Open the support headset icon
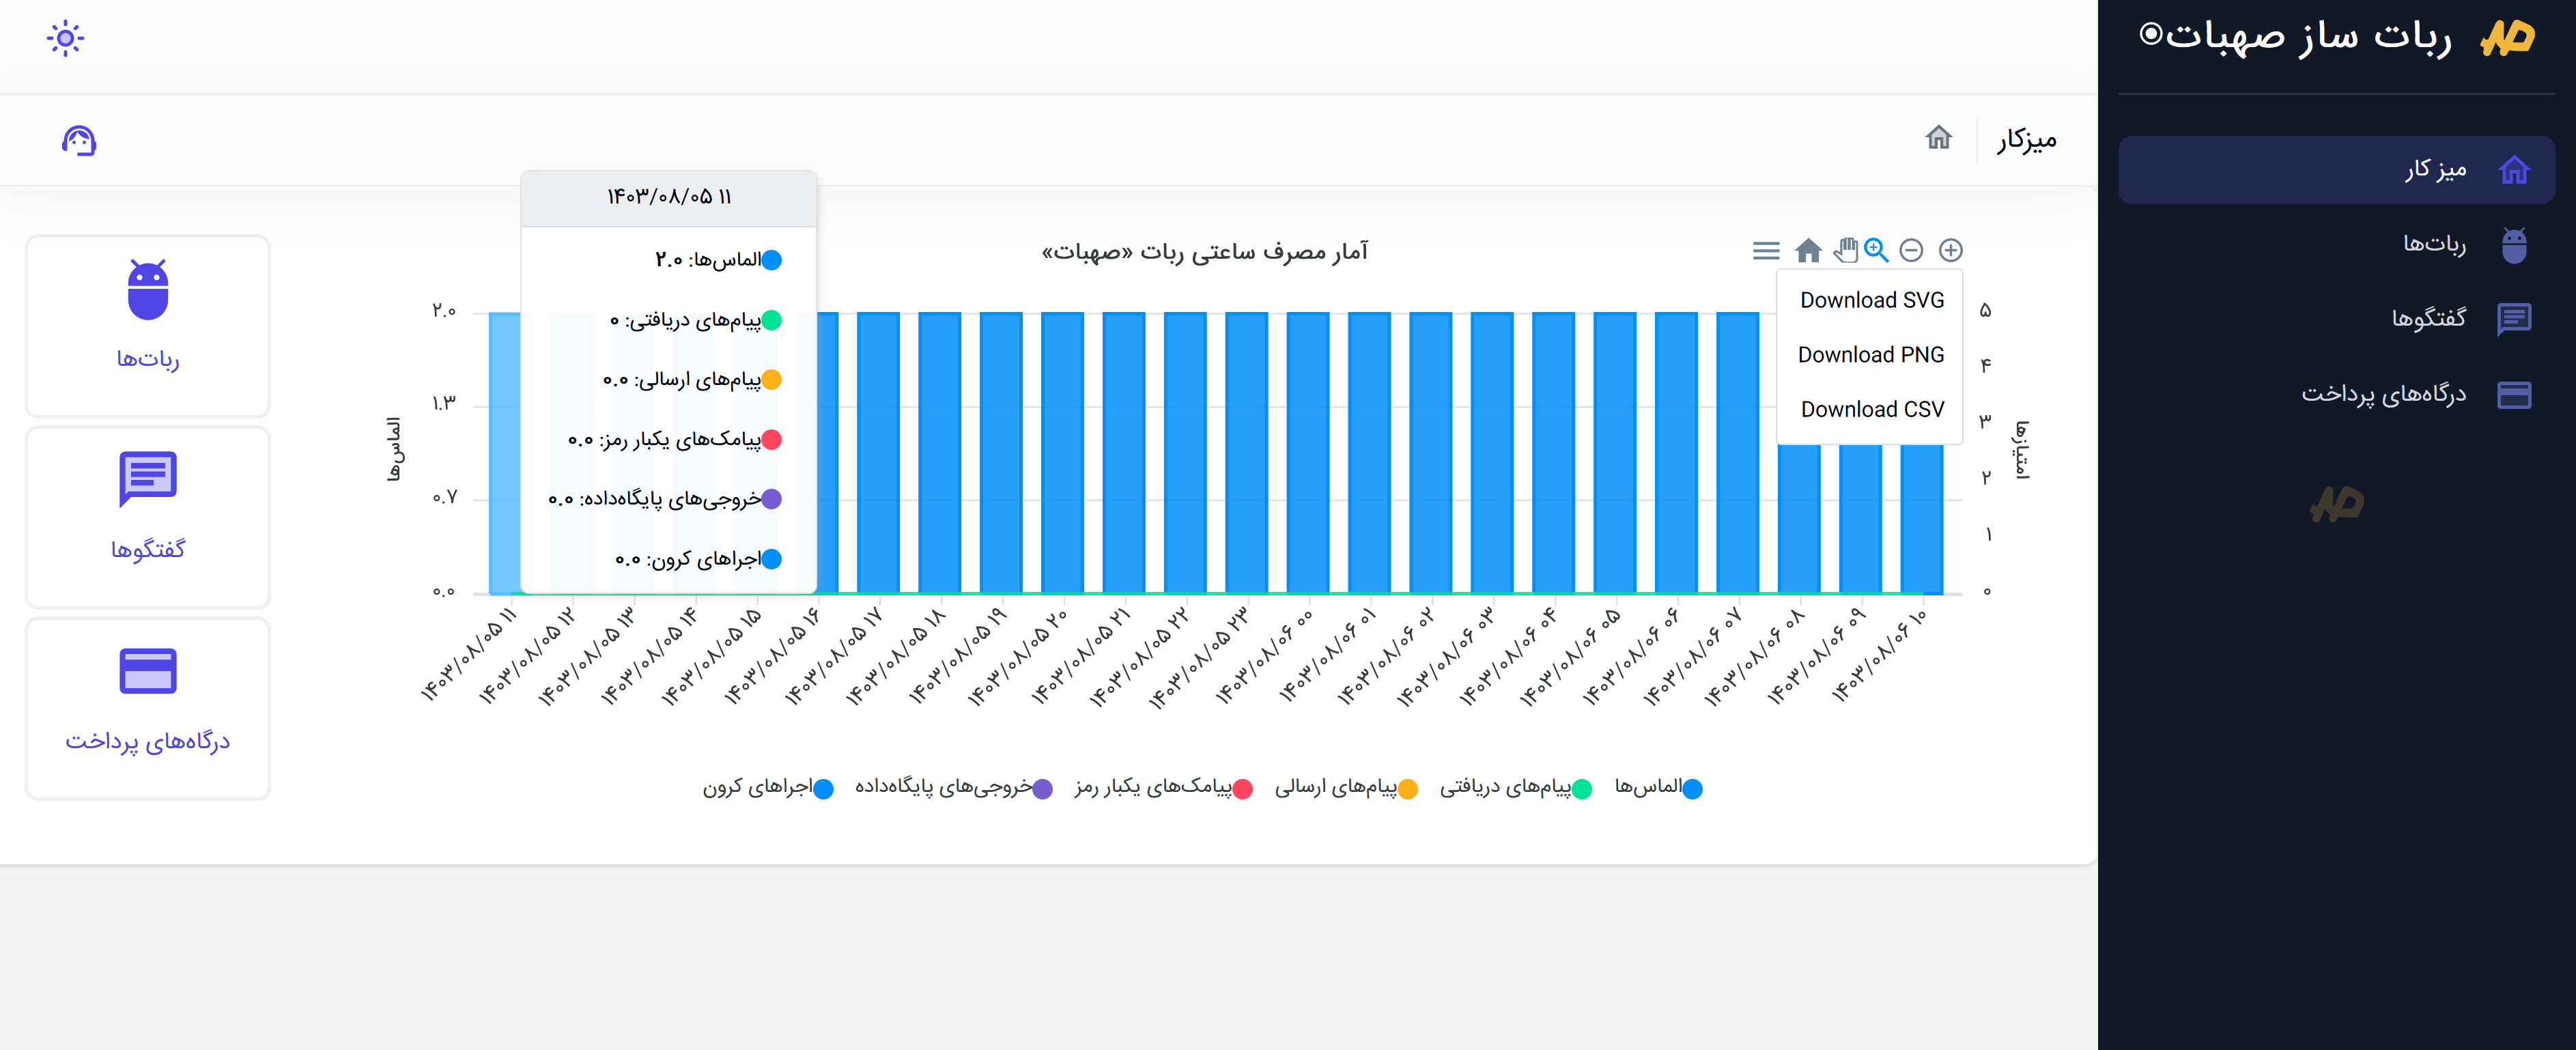 coord(79,141)
